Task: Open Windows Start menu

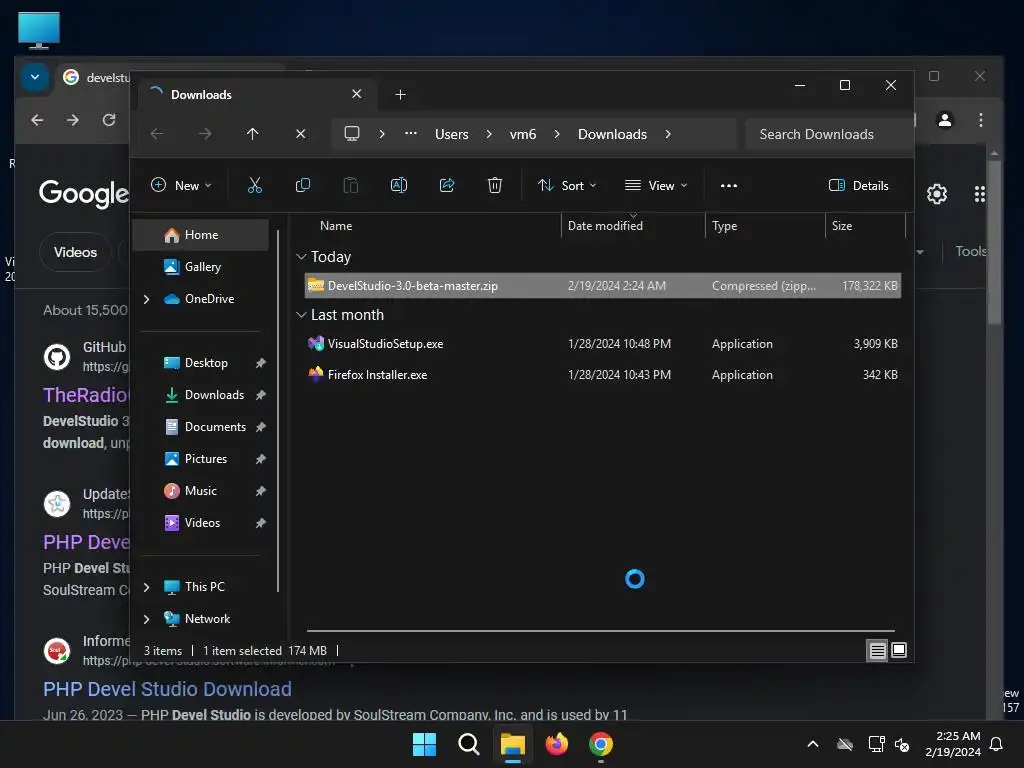Action: pyautogui.click(x=424, y=744)
